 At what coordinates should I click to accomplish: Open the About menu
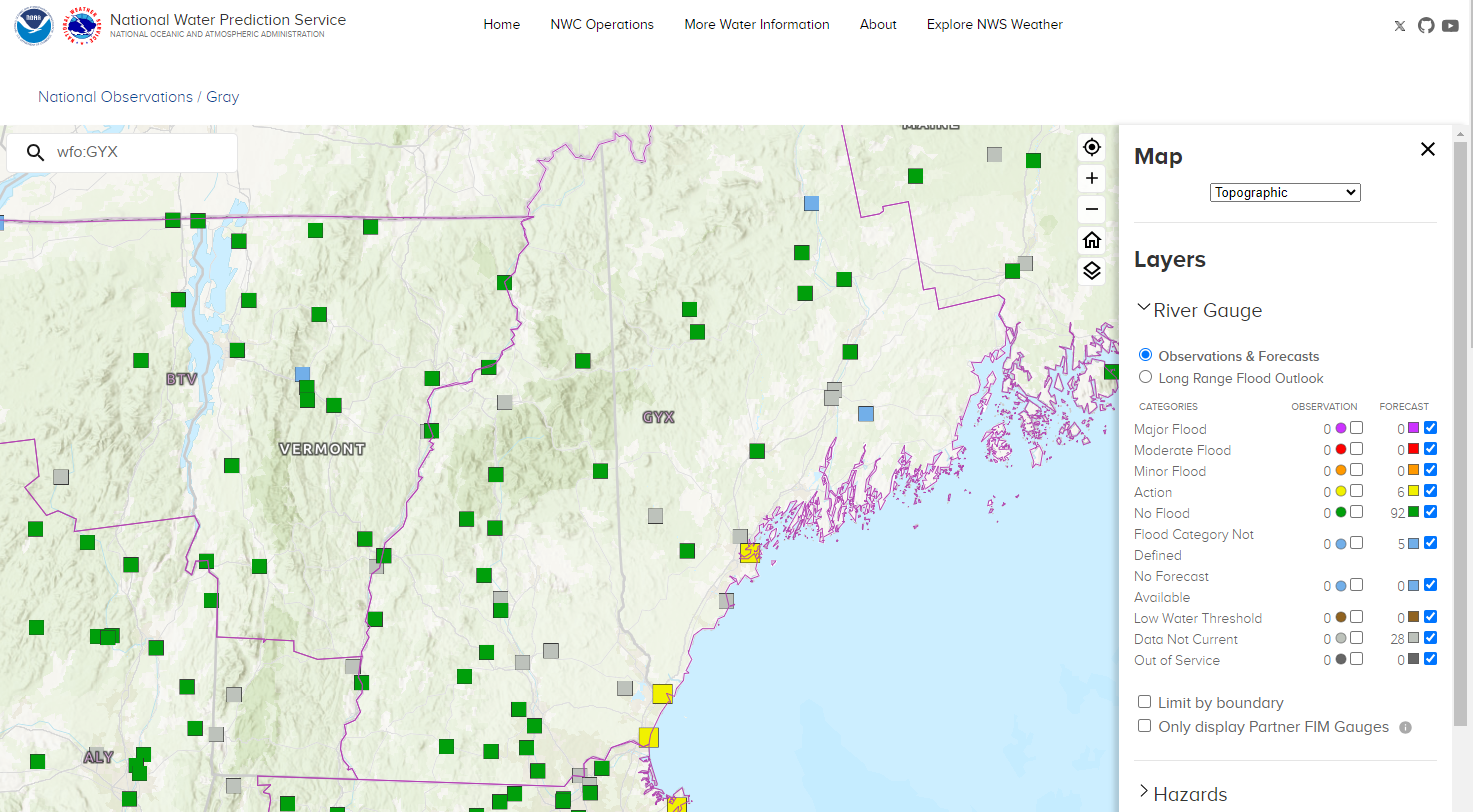pos(878,25)
